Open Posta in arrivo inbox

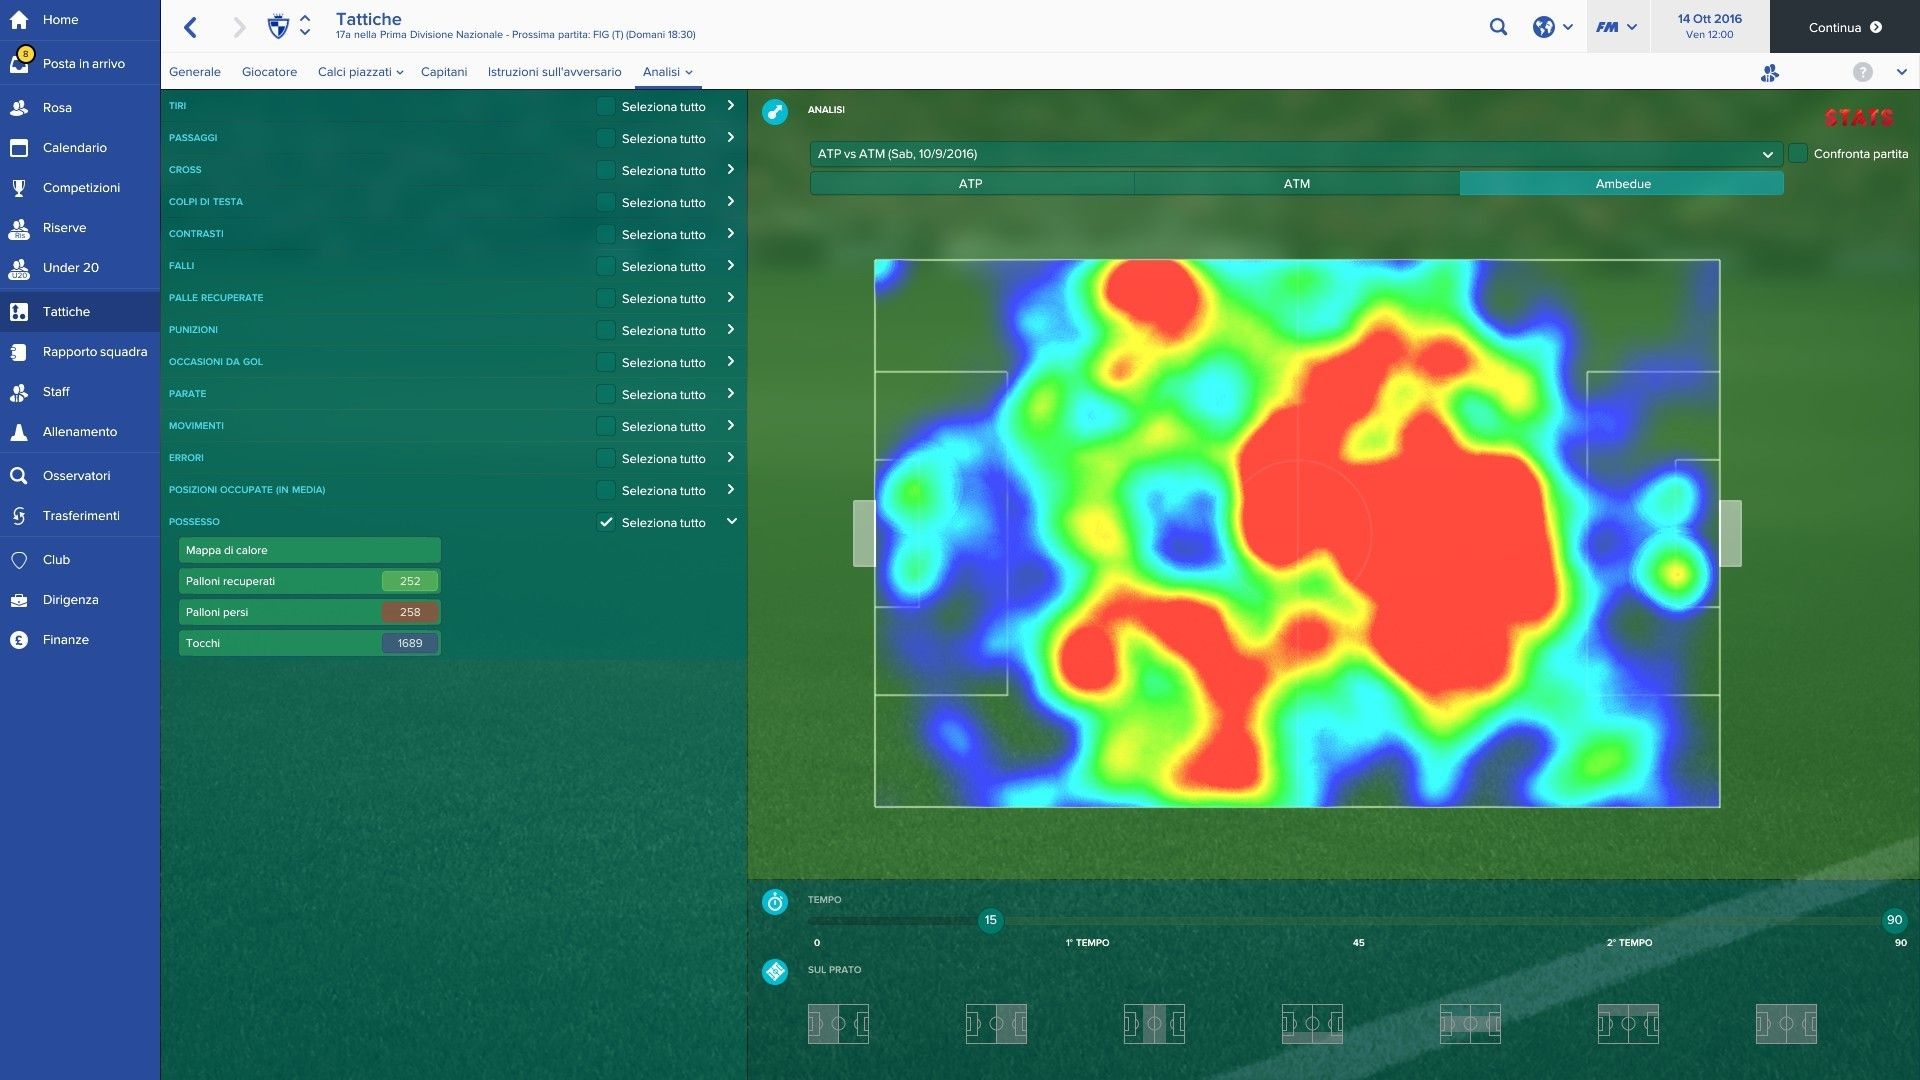(82, 63)
